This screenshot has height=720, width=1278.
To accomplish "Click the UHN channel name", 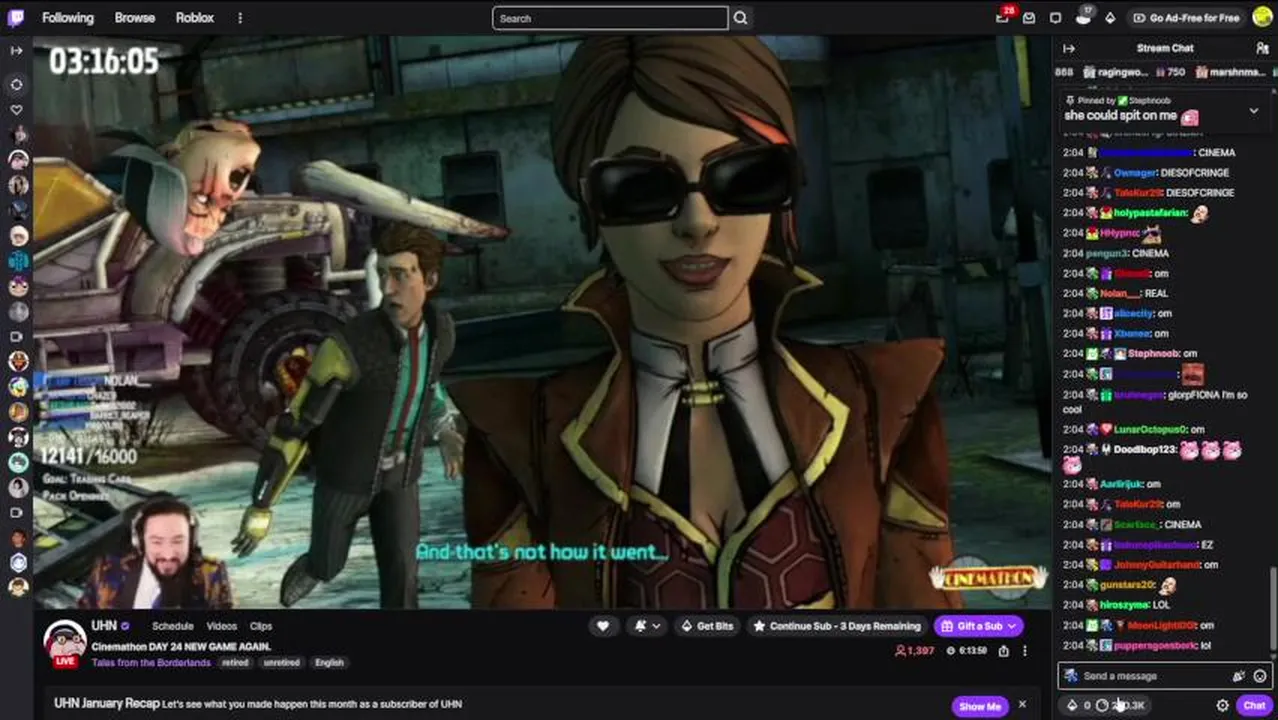I will [x=104, y=626].
